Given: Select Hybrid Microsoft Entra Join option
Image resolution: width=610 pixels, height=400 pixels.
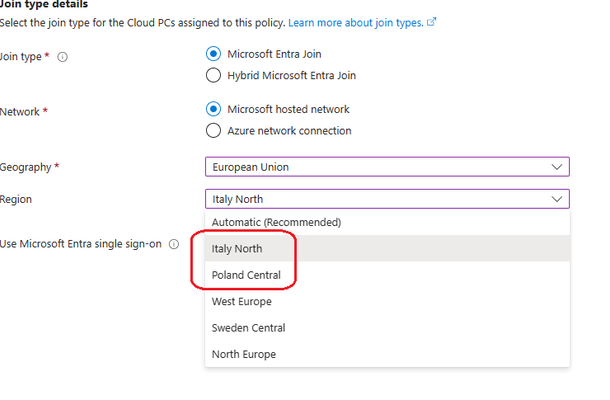Looking at the screenshot, I should [x=213, y=75].
